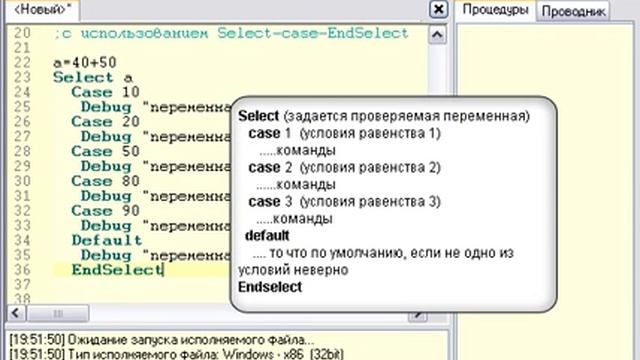Click line number 37 in the gutter
Viewport: 640px width, 360px height.
point(22,285)
